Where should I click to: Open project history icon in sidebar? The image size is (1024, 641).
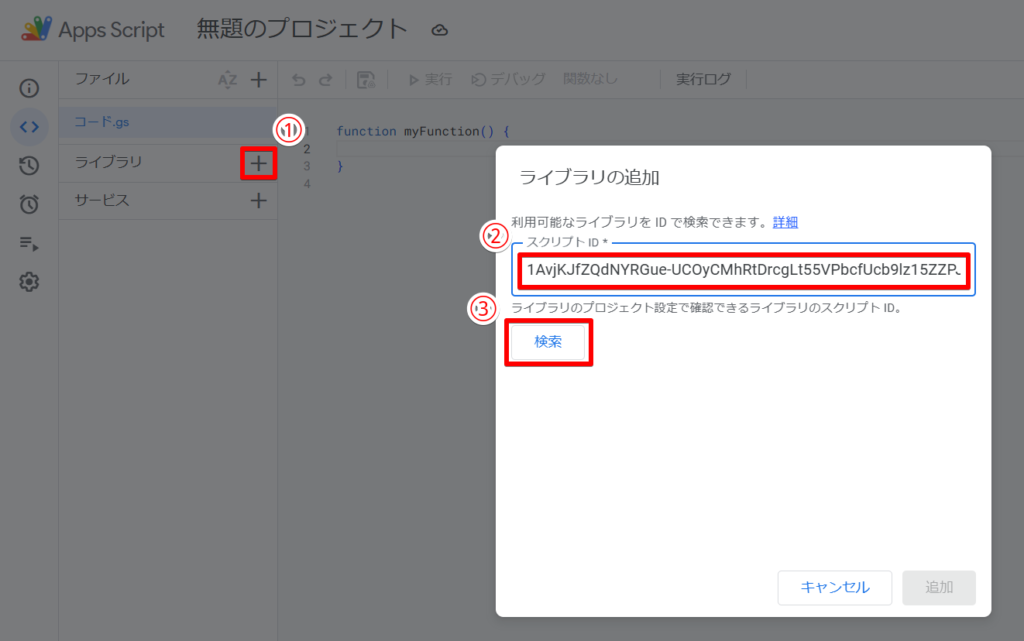29,166
